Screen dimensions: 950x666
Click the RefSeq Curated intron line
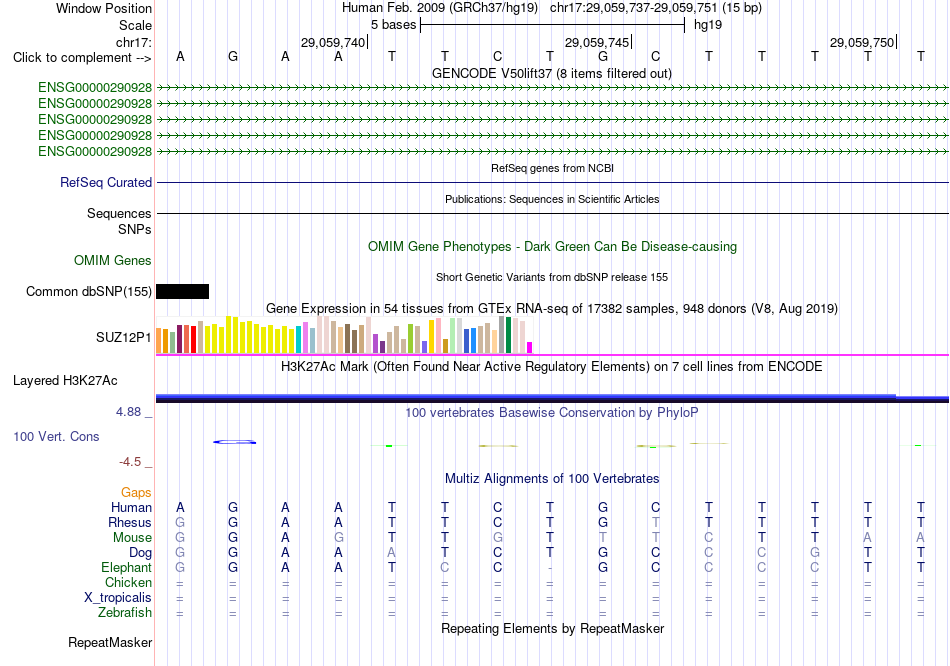pyautogui.click(x=552, y=182)
